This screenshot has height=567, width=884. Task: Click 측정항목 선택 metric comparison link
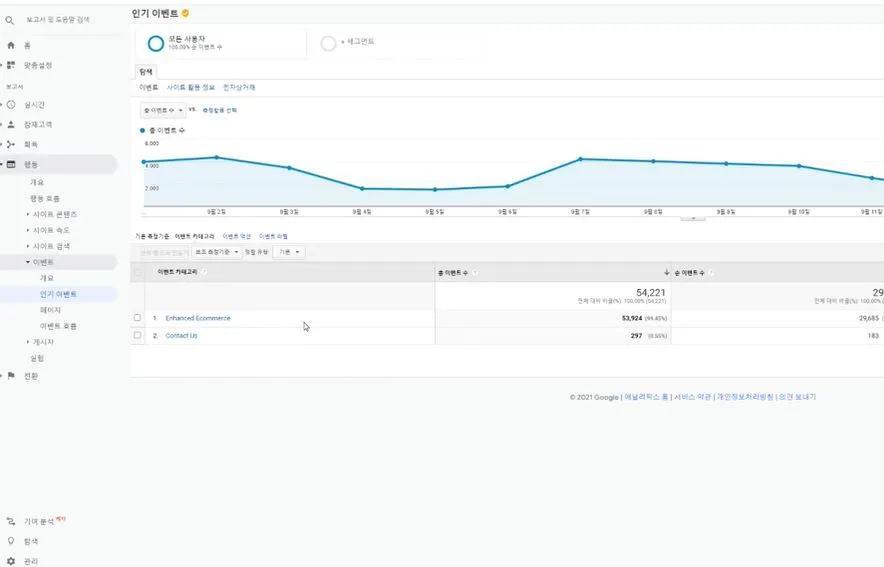(x=219, y=110)
